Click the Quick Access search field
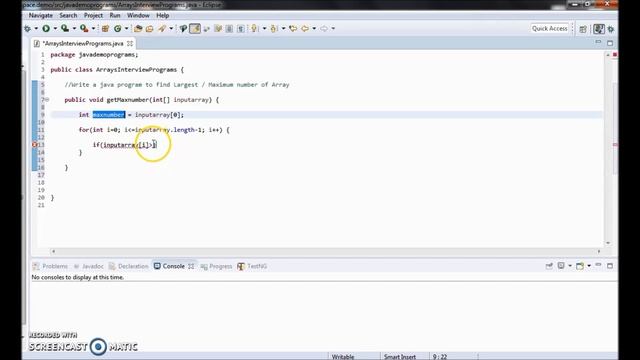This screenshot has width=640, height=360. pos(549,29)
